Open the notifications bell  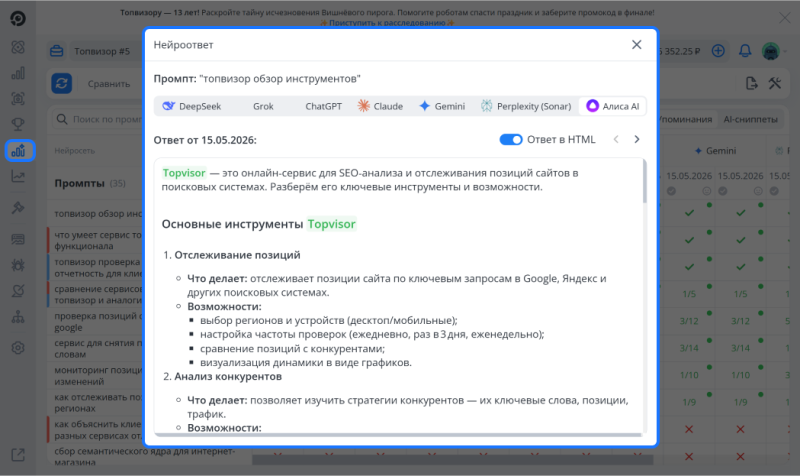coord(745,51)
